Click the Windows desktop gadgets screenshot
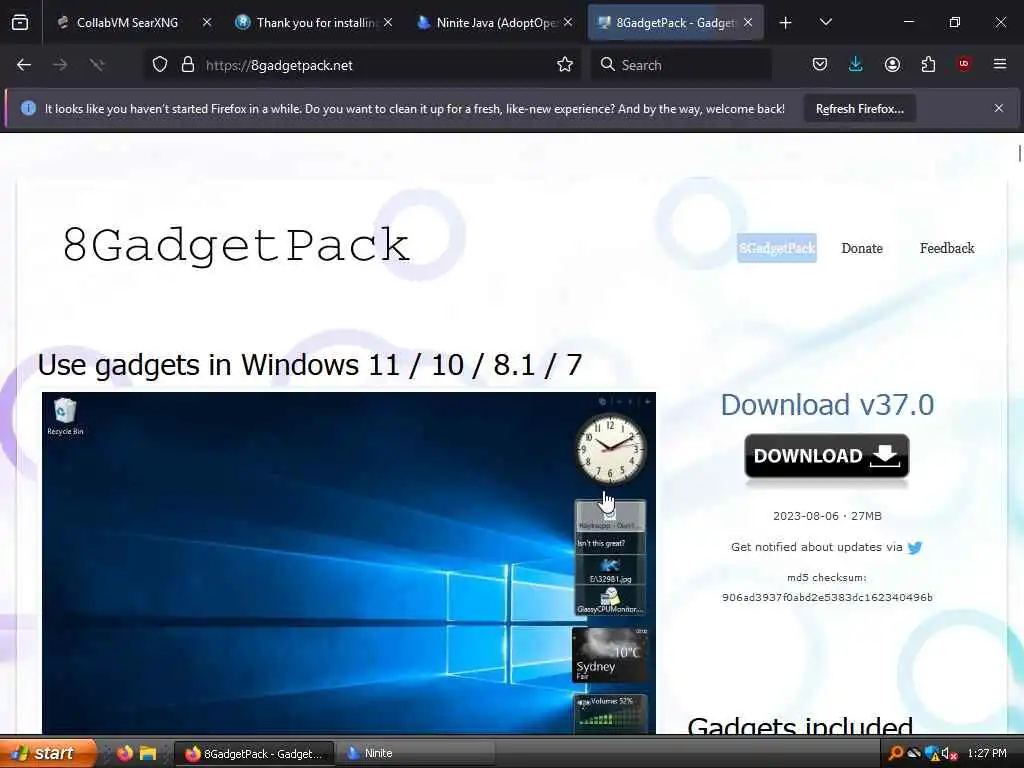 349,562
